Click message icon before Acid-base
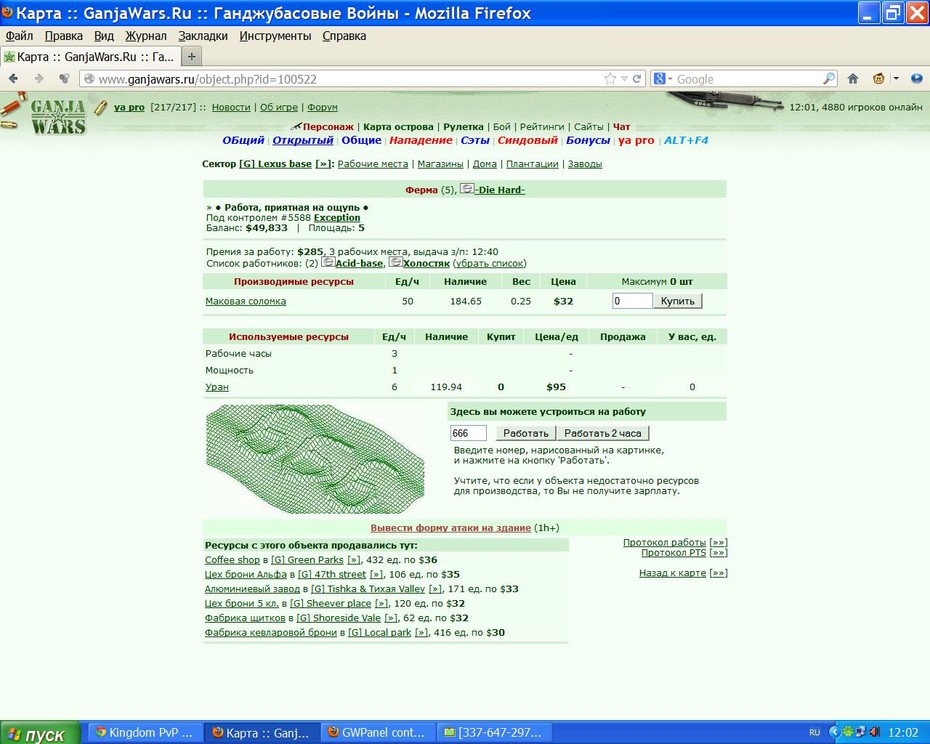 click(328, 262)
